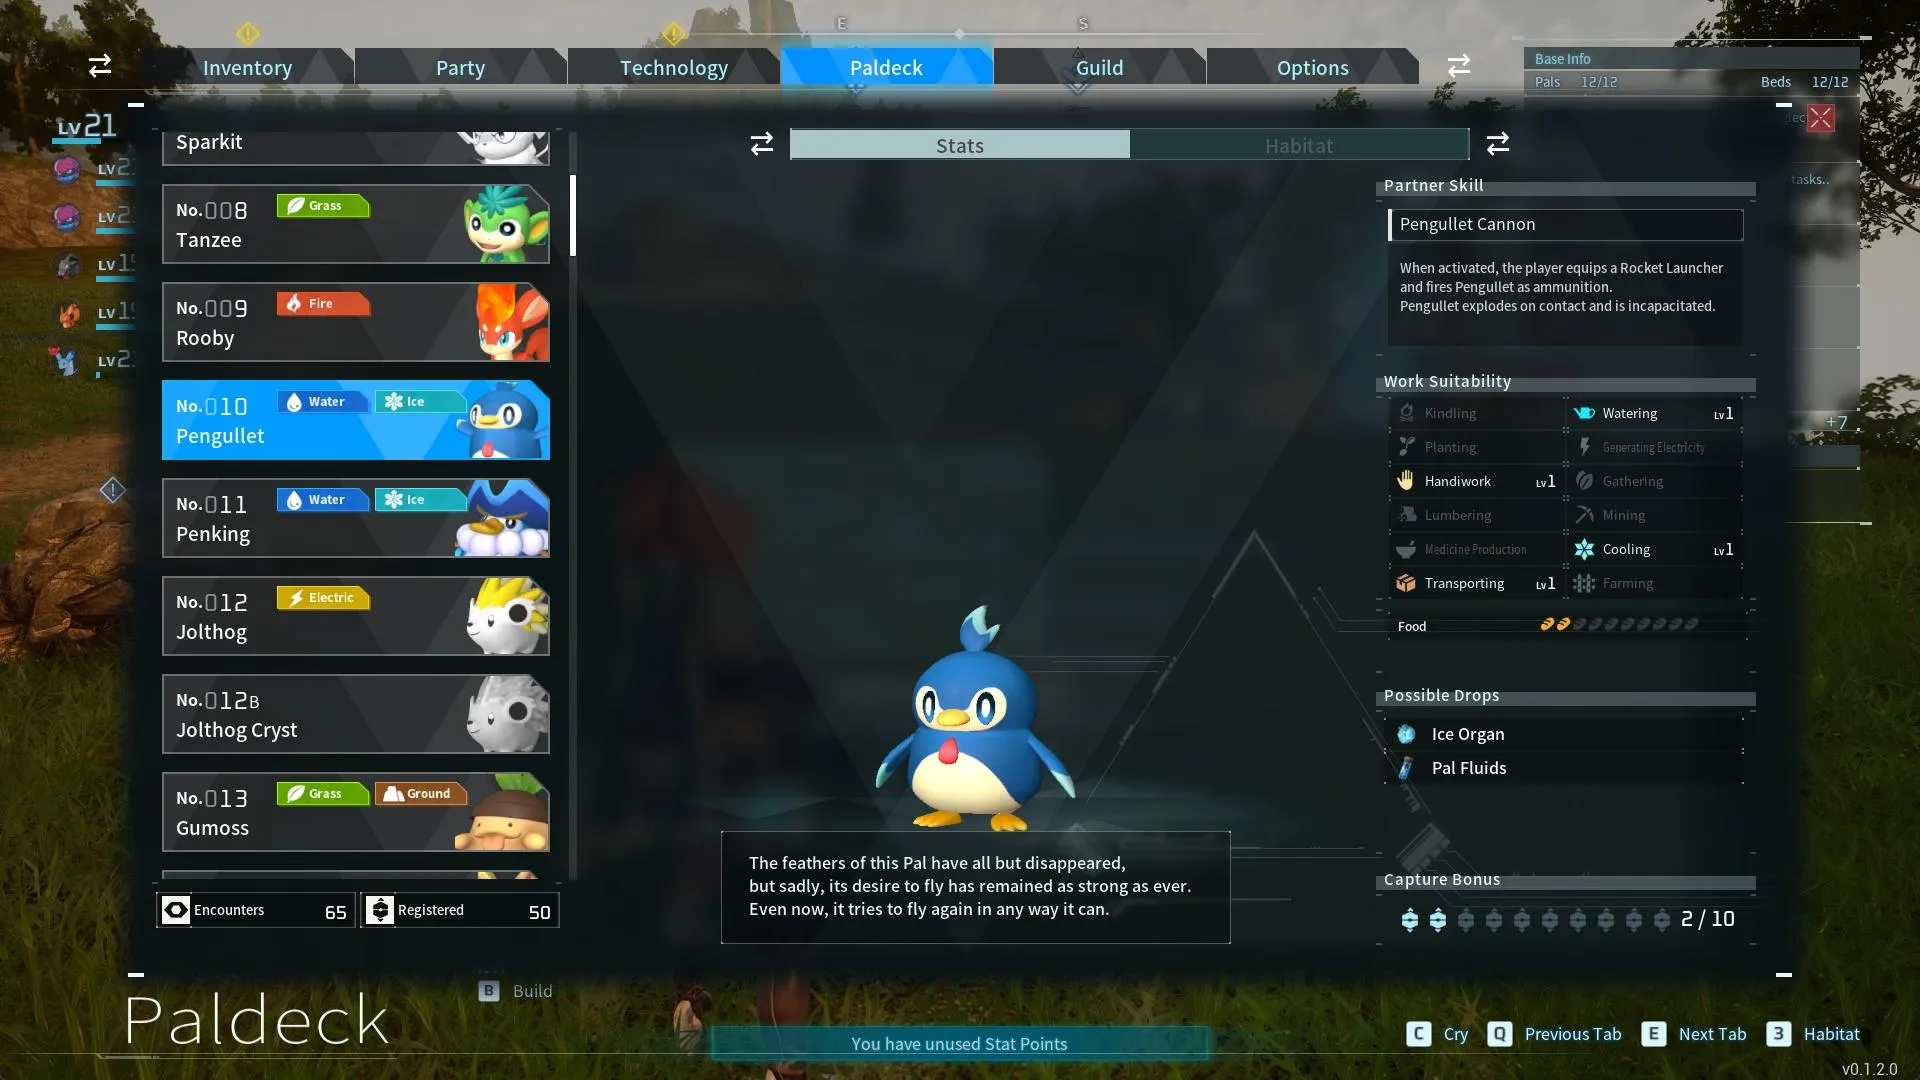Click the Handiwork hand icon
The width and height of the screenshot is (1920, 1080).
click(1406, 481)
